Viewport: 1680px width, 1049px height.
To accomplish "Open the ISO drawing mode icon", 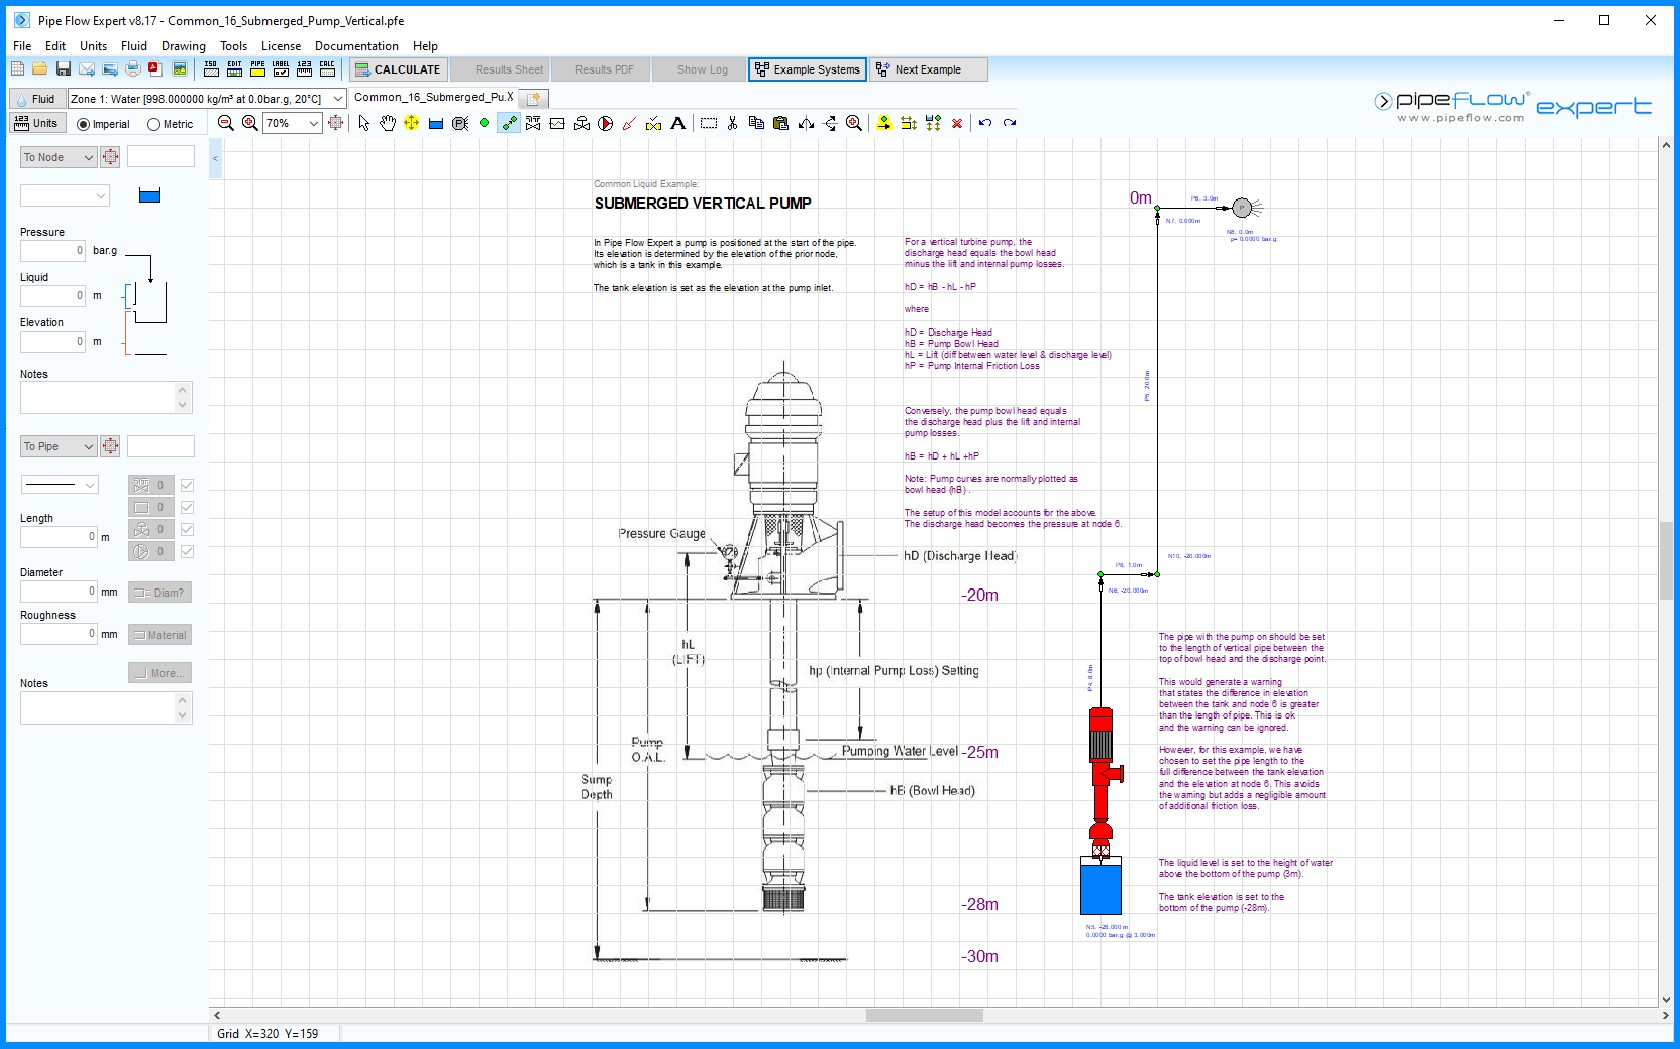I will coord(211,69).
